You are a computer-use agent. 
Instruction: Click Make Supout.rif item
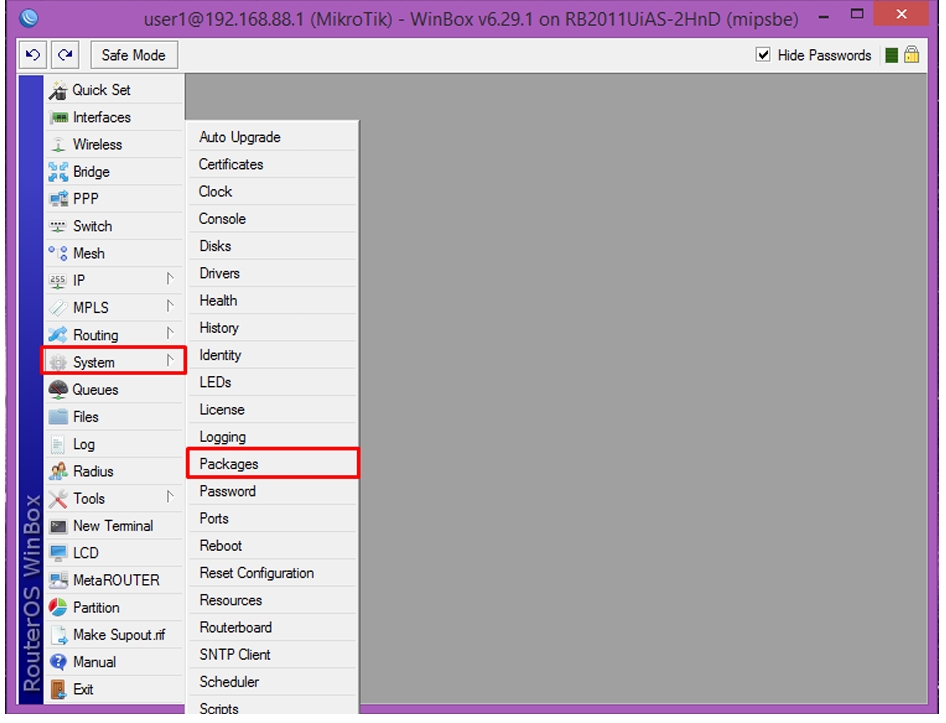pos(114,635)
